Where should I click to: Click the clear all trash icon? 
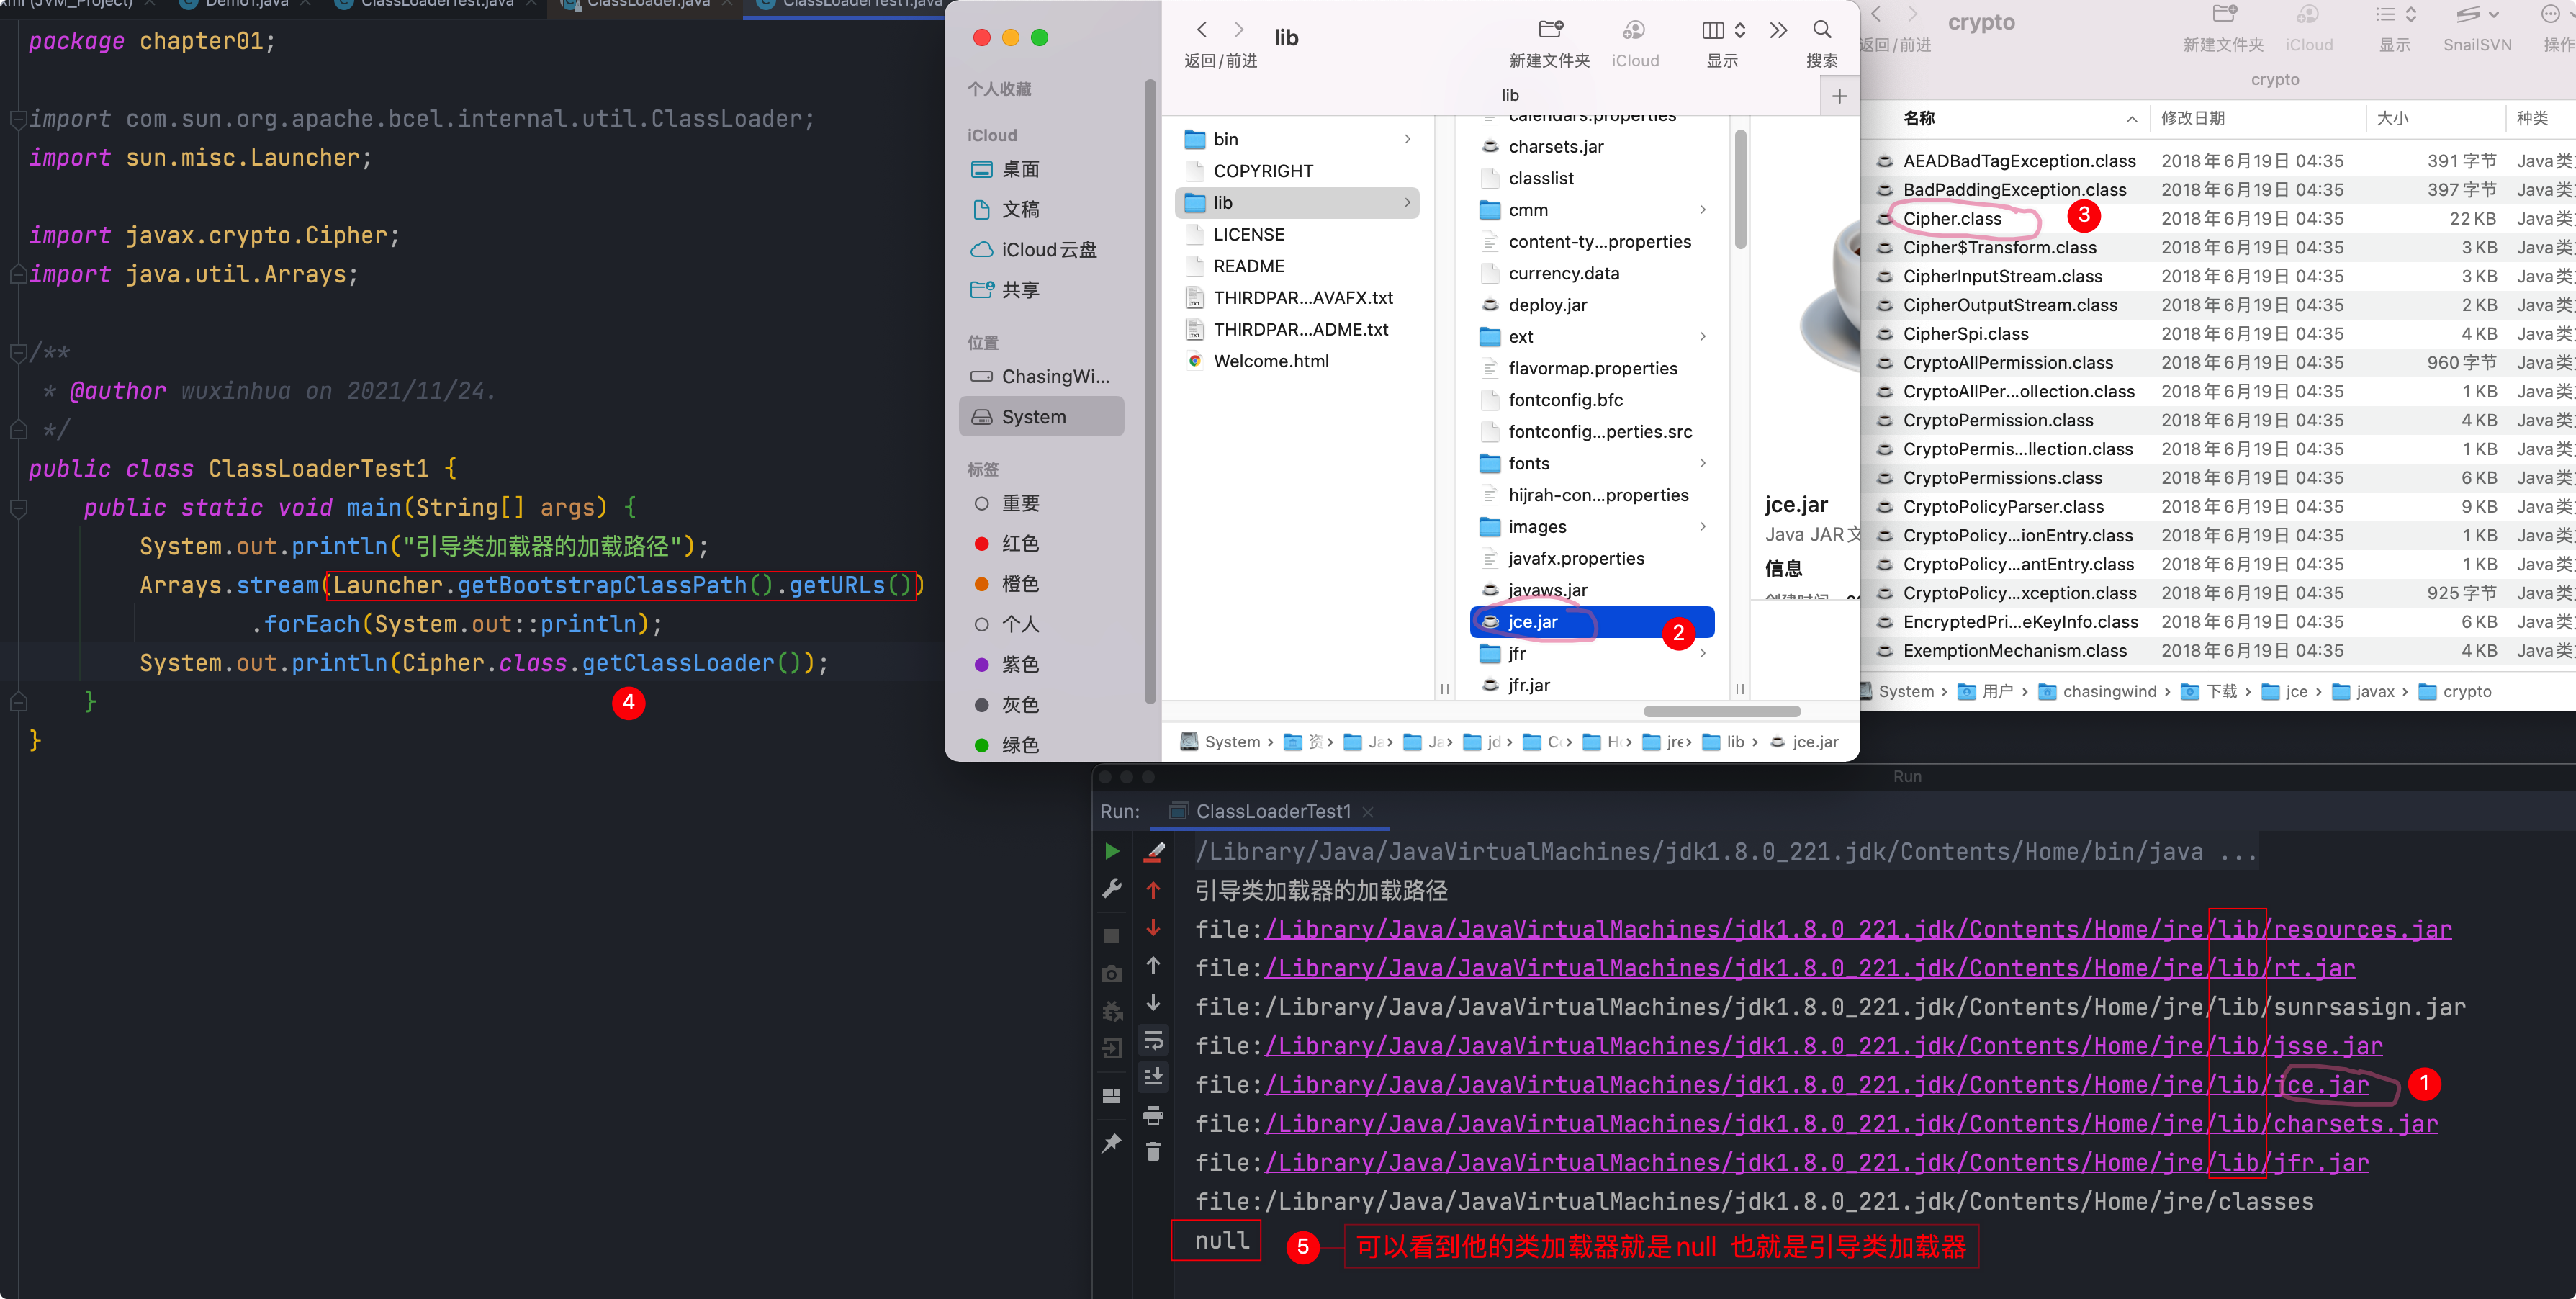[x=1153, y=1152]
